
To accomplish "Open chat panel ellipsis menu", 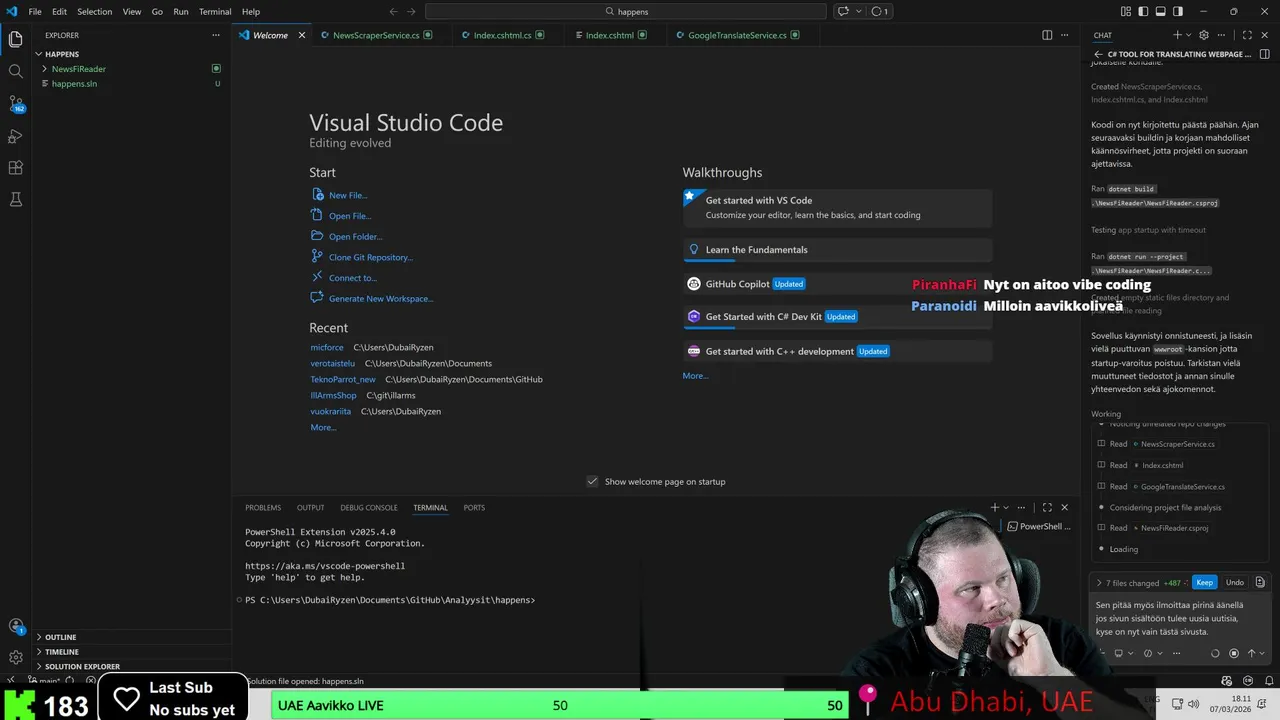I will (x=1221, y=35).
